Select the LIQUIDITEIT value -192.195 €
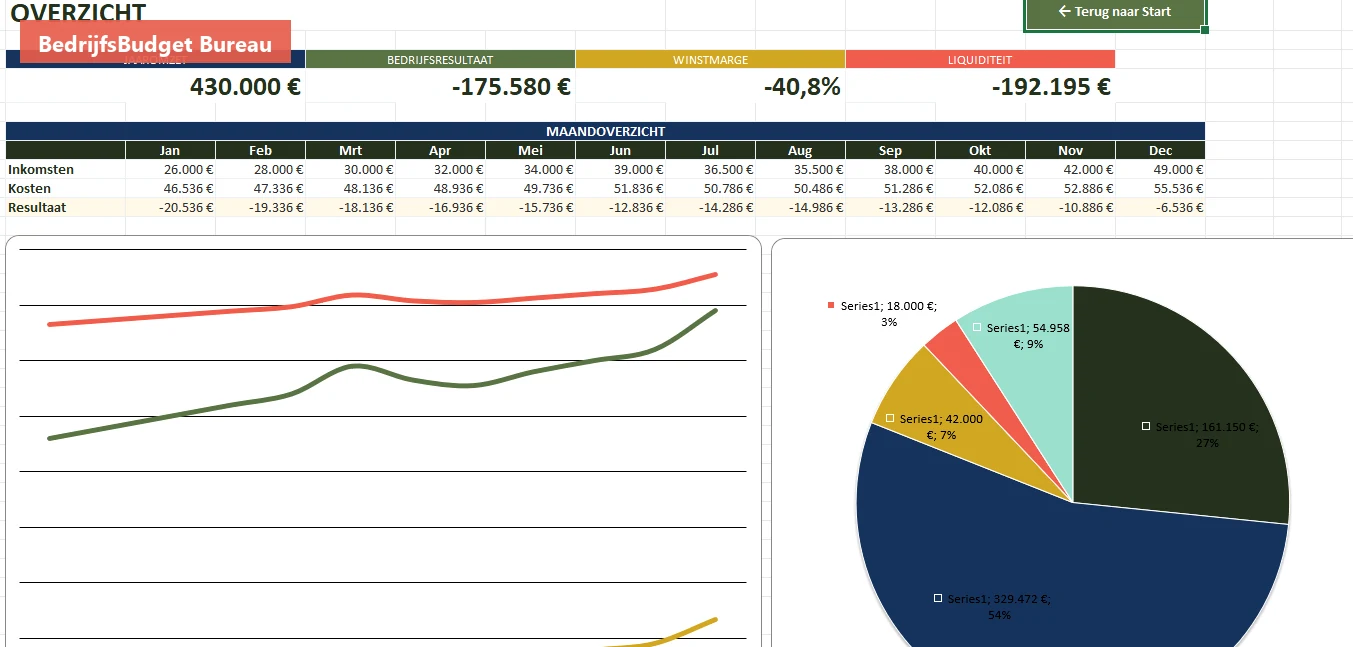The height and width of the screenshot is (647, 1353). pos(1051,87)
